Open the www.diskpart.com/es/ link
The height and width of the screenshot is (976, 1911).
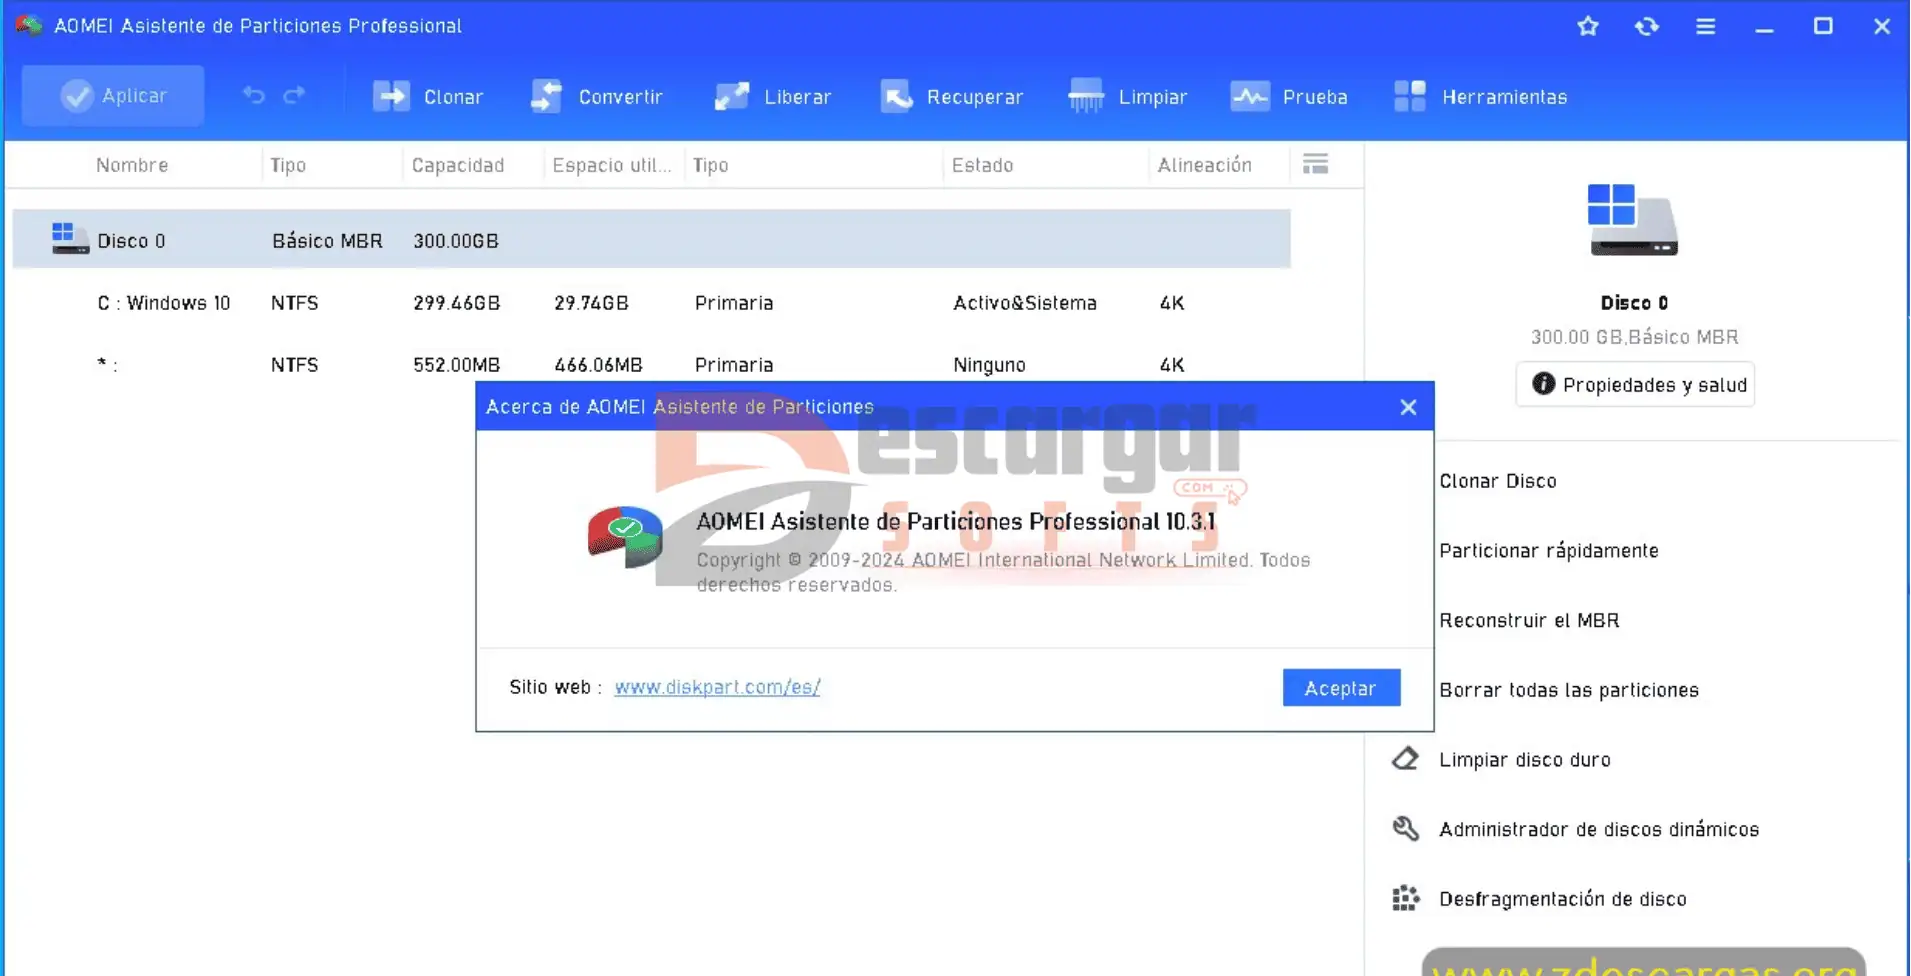point(717,687)
